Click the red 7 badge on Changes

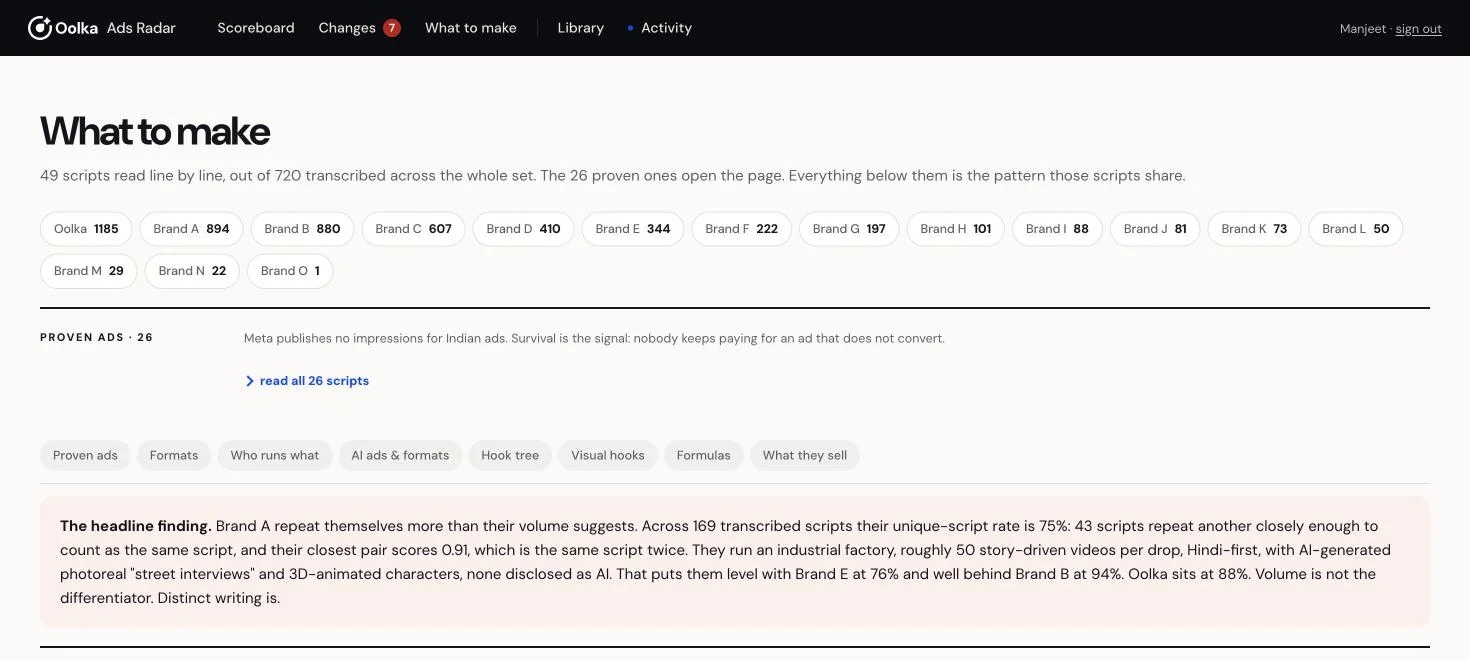coord(392,28)
